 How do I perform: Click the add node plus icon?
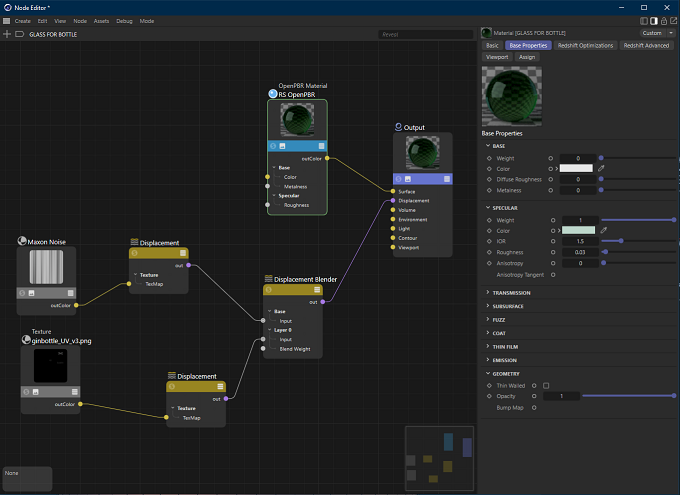click(7, 34)
